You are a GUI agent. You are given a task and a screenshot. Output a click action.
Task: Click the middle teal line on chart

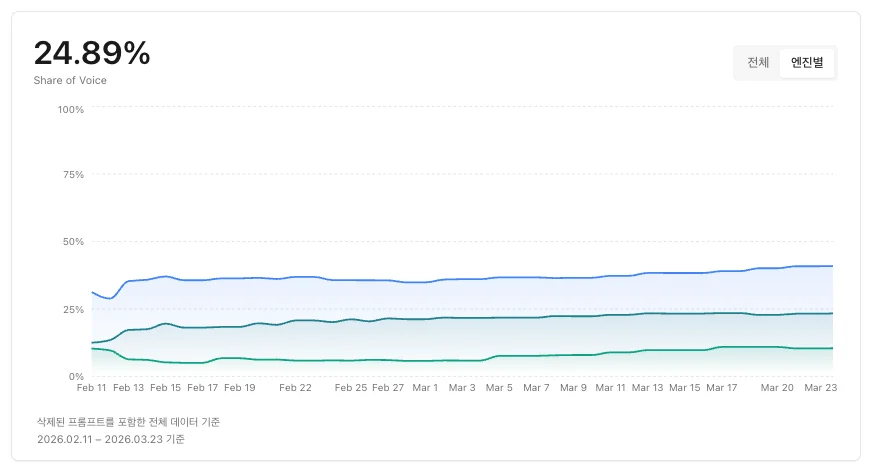pos(460,317)
